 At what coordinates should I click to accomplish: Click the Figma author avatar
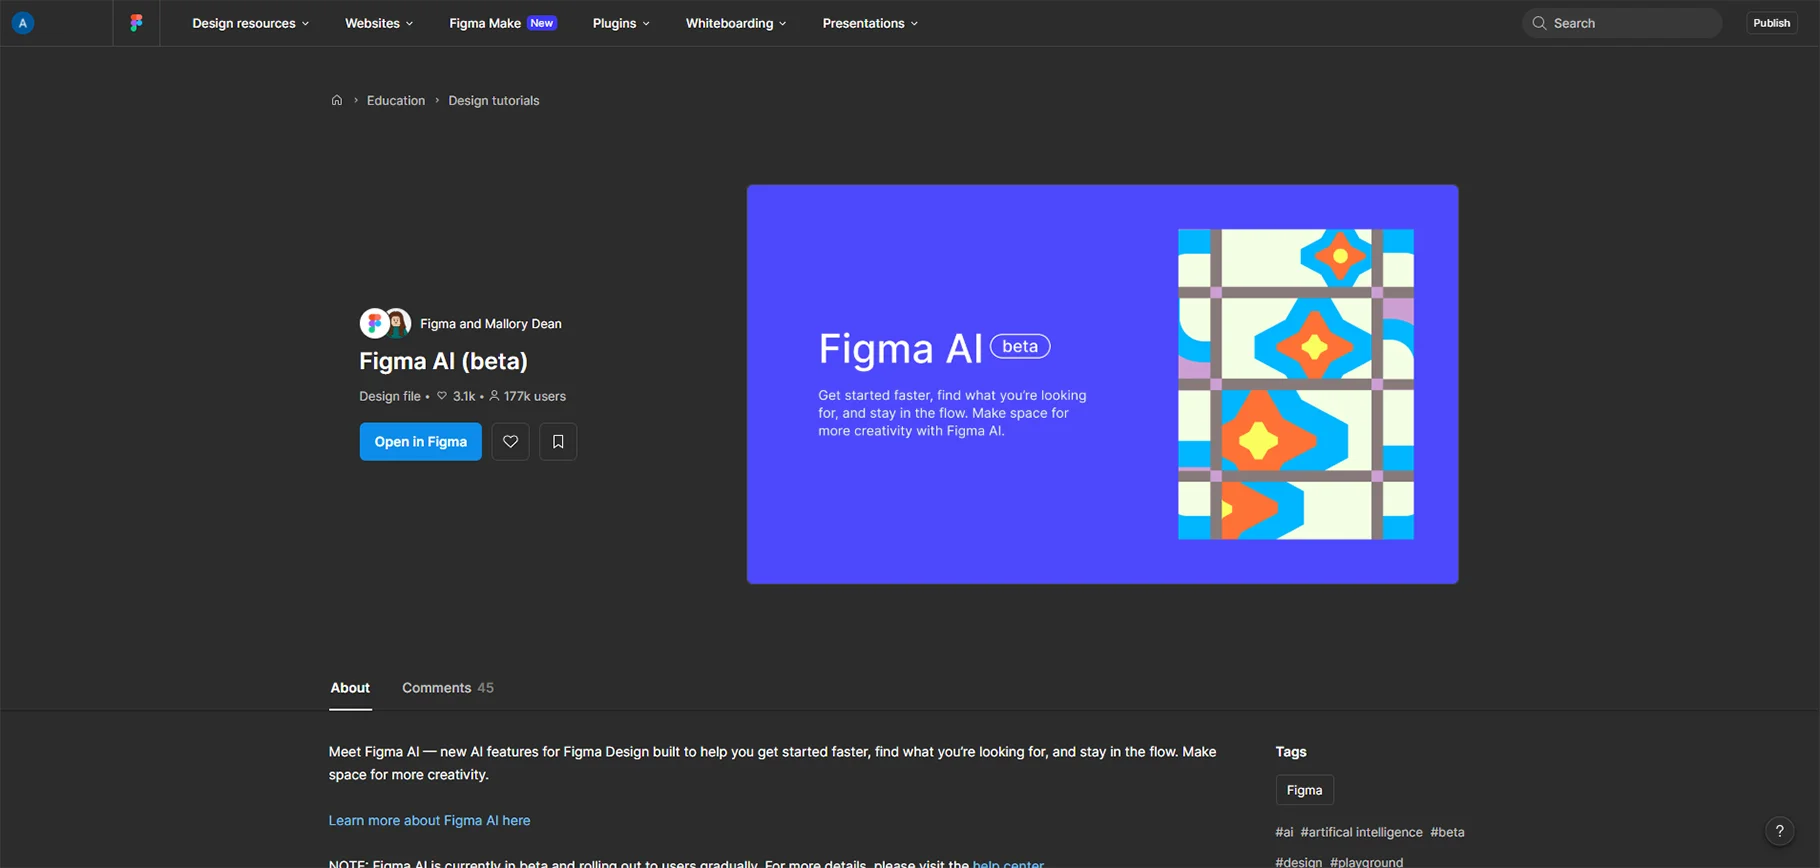point(374,323)
